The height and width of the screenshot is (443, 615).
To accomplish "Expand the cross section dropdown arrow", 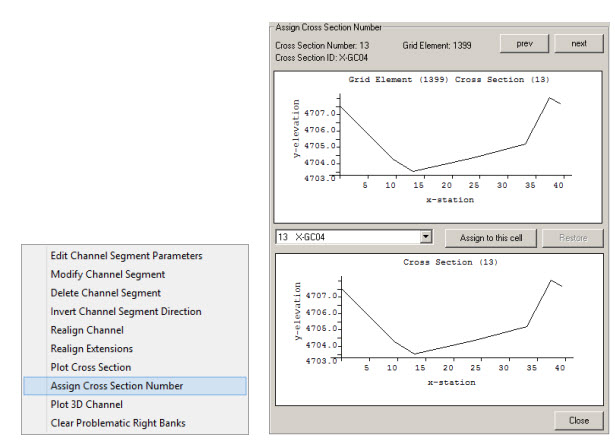I will pyautogui.click(x=425, y=237).
